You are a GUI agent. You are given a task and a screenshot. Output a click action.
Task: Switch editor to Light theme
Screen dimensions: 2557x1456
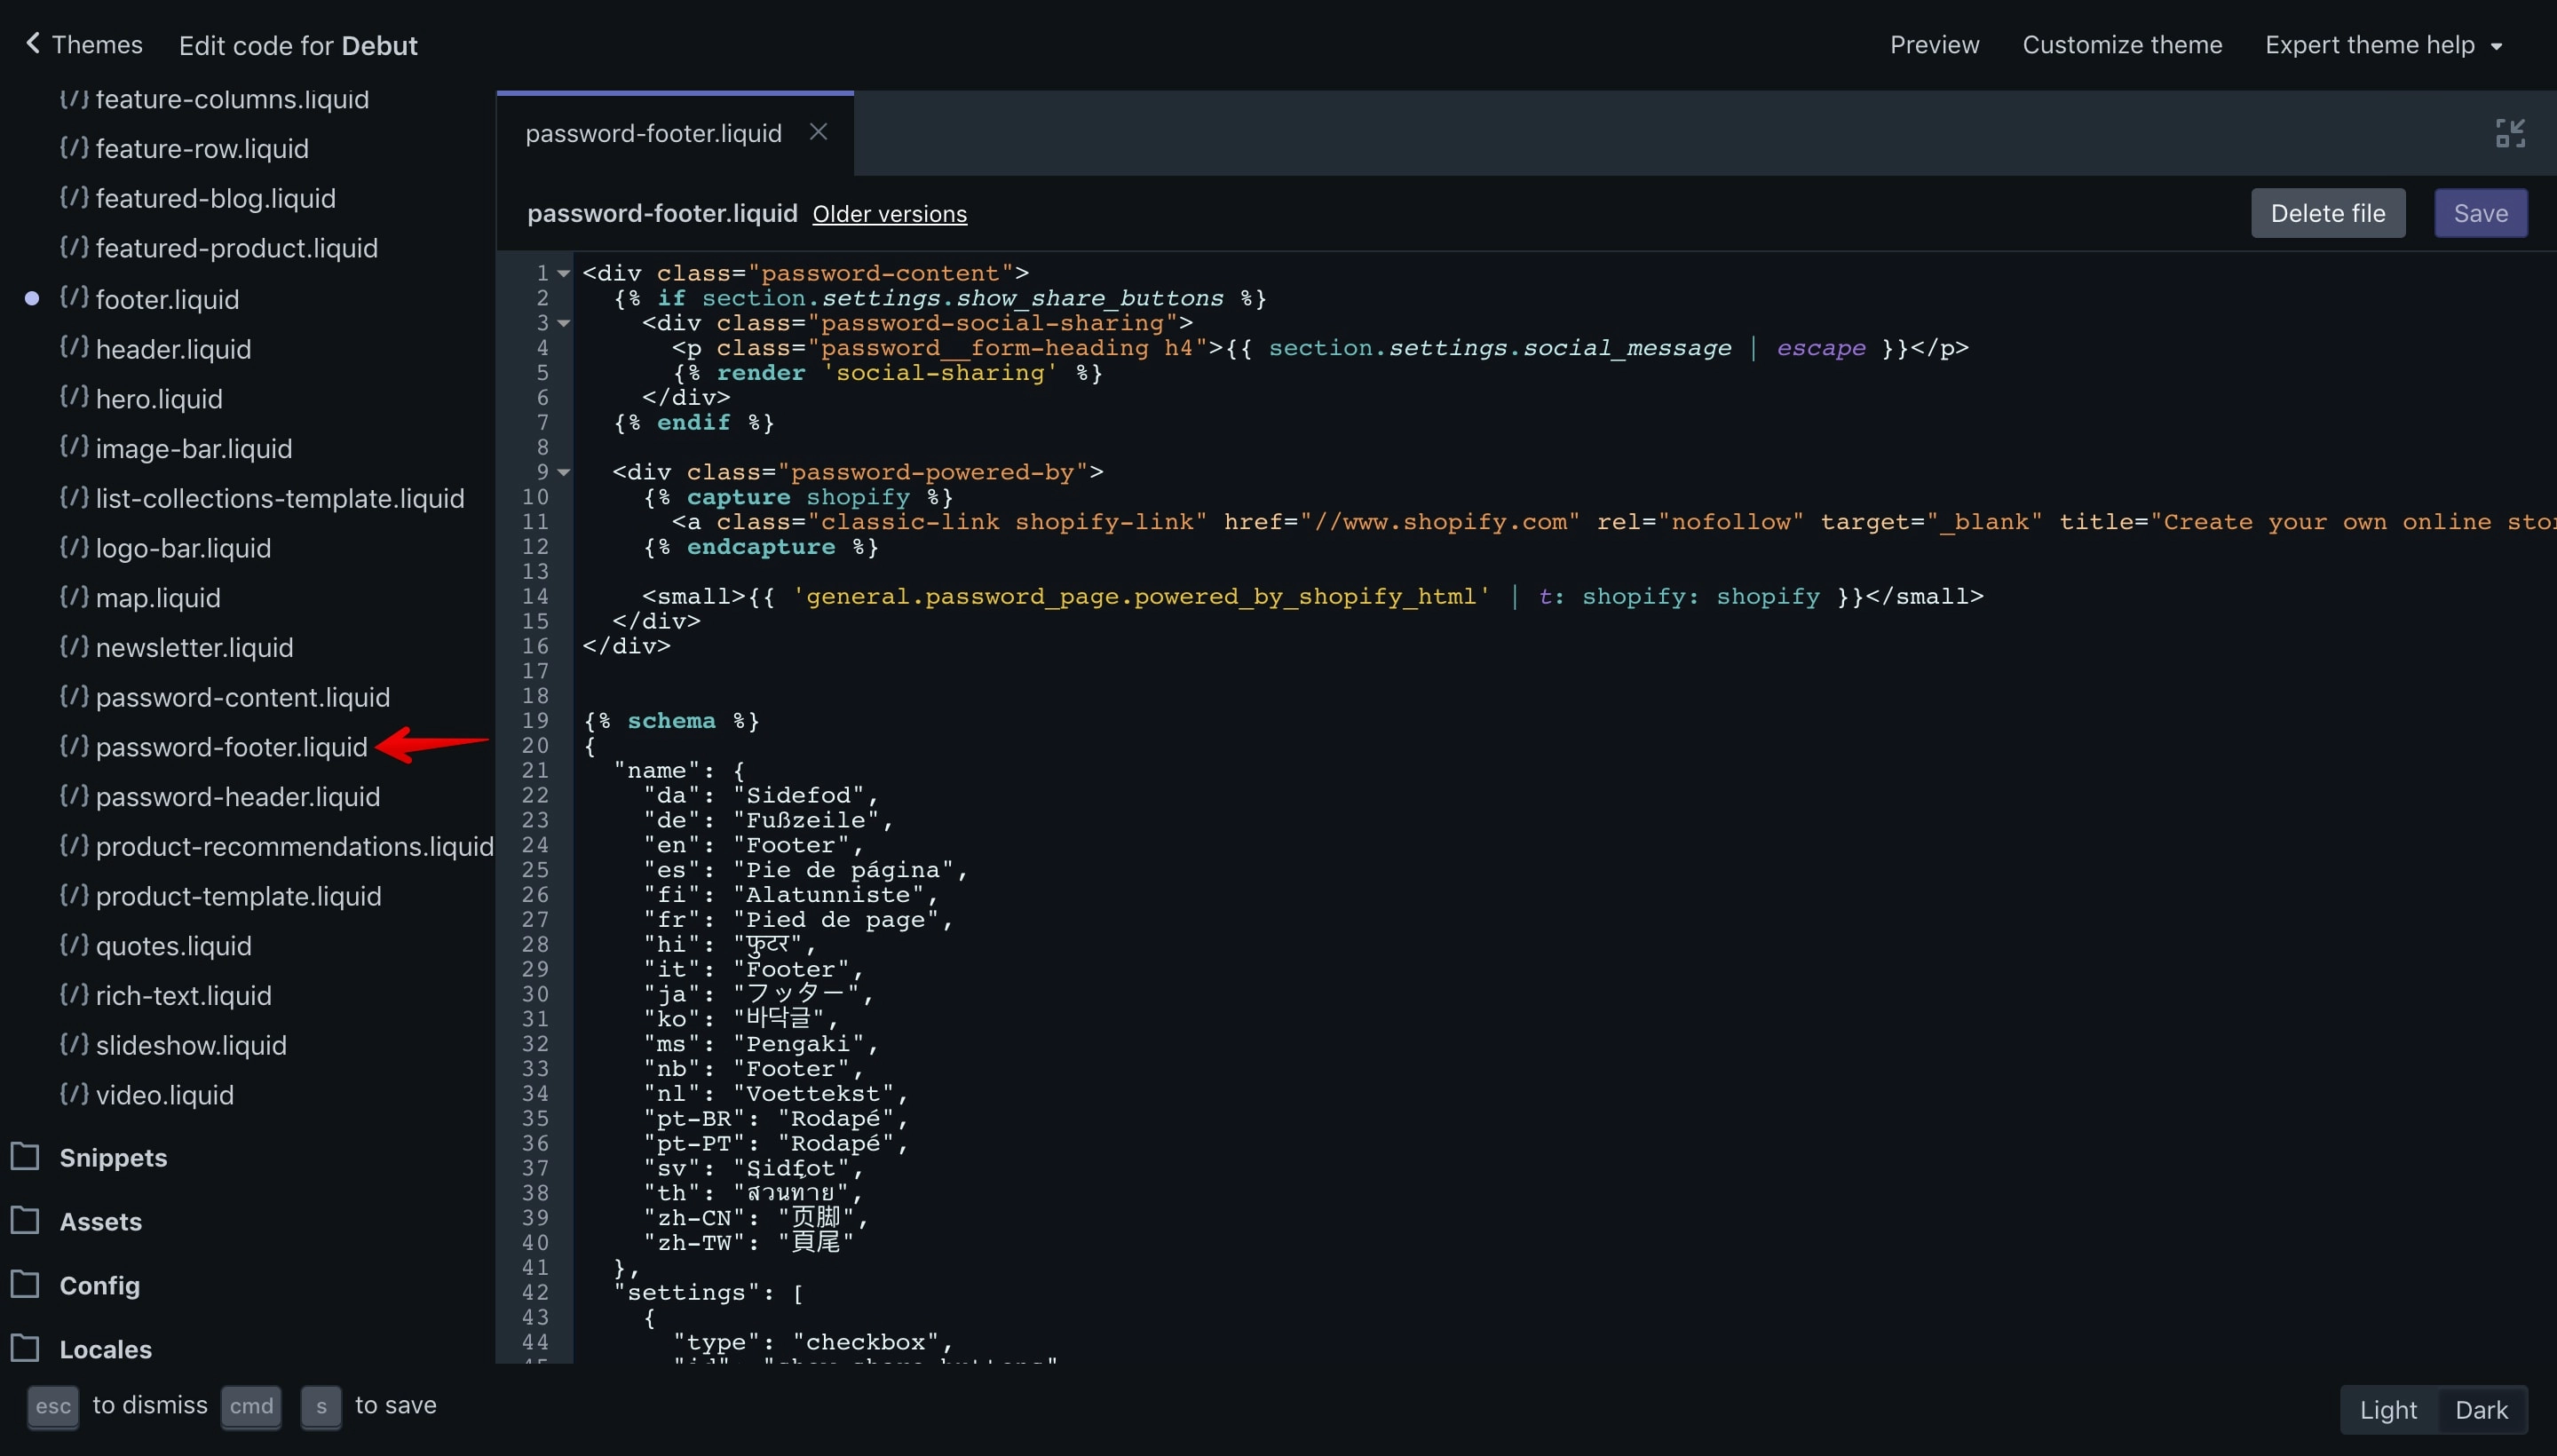click(x=2387, y=1409)
